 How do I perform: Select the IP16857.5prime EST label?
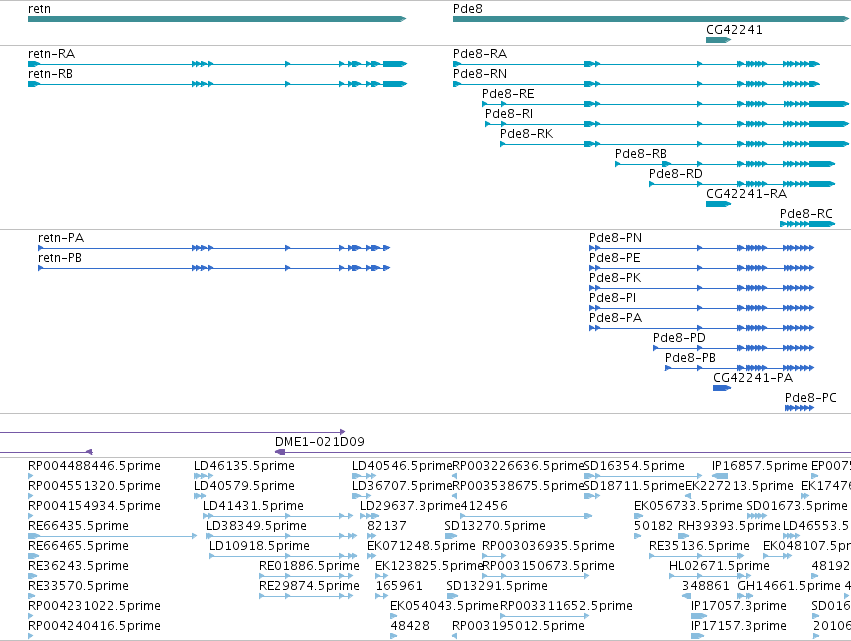click(x=760, y=466)
